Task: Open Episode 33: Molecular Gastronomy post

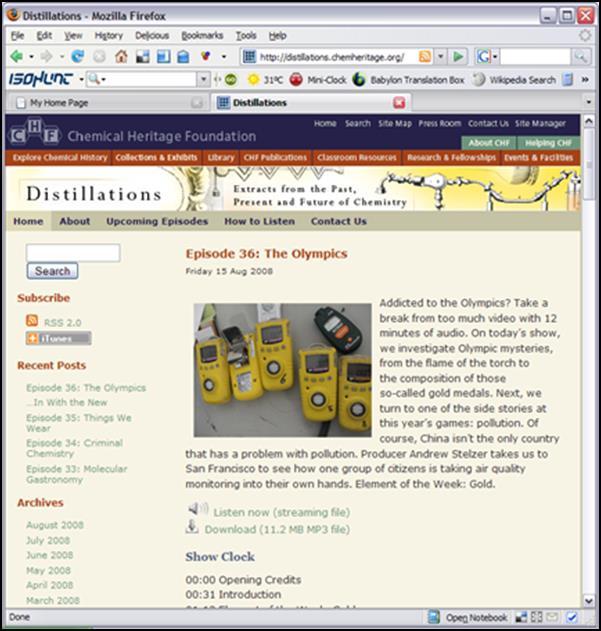Action: tap(76, 474)
